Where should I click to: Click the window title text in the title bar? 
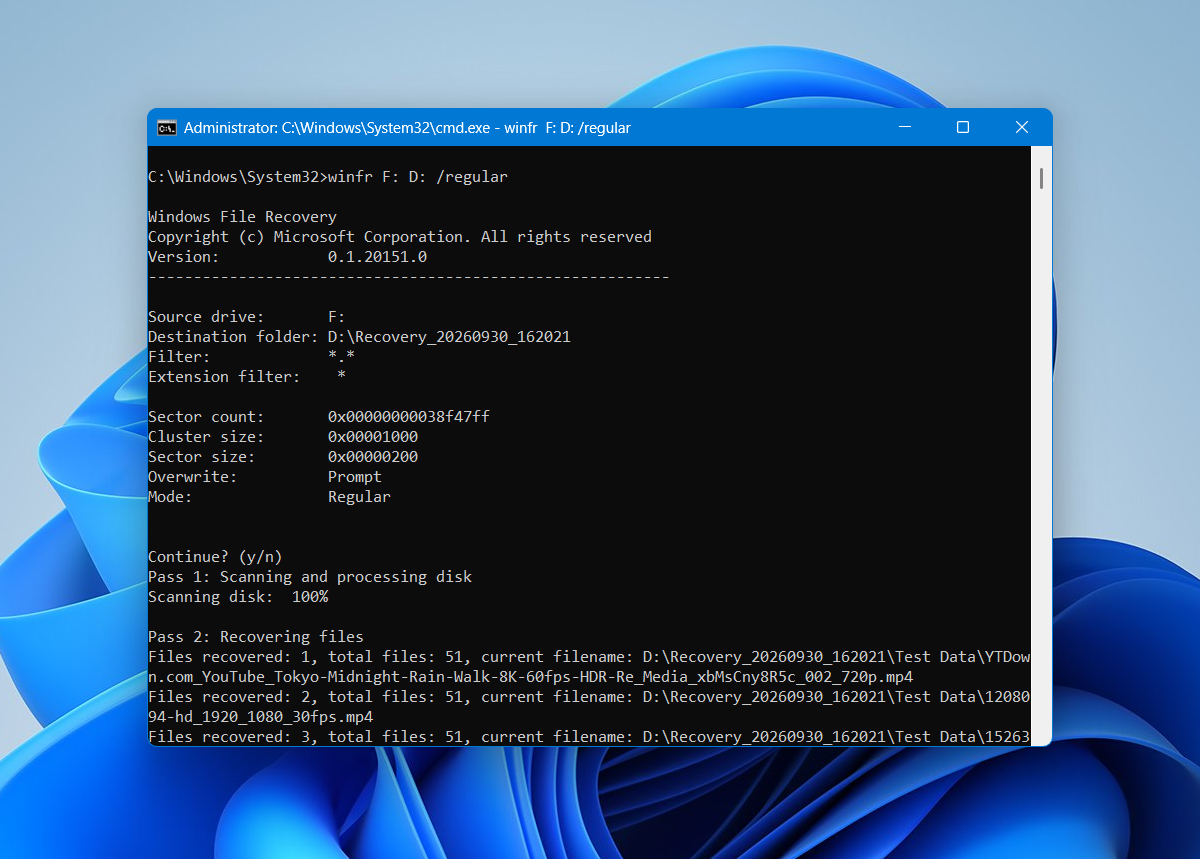(x=407, y=128)
